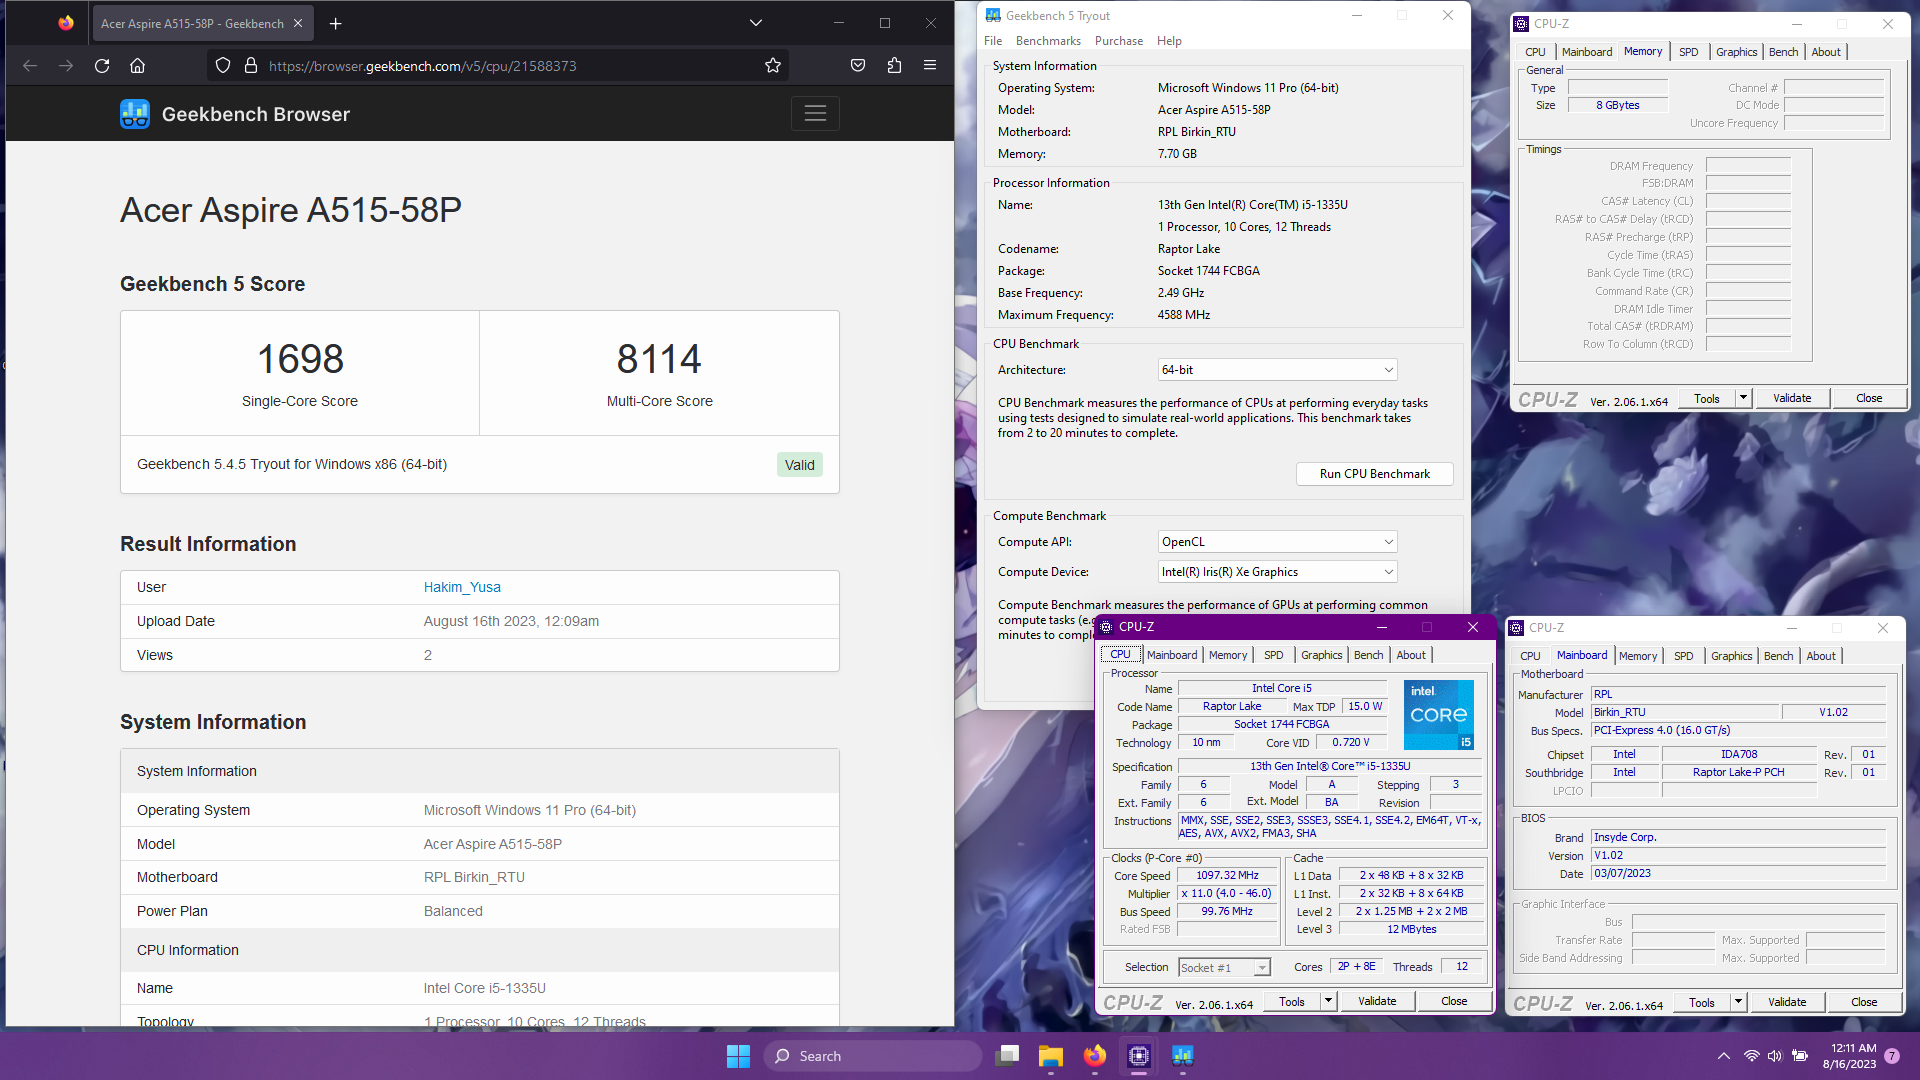Open File menu in Geekbench 5 Tryout
This screenshot has width=1920, height=1080.
click(x=993, y=41)
